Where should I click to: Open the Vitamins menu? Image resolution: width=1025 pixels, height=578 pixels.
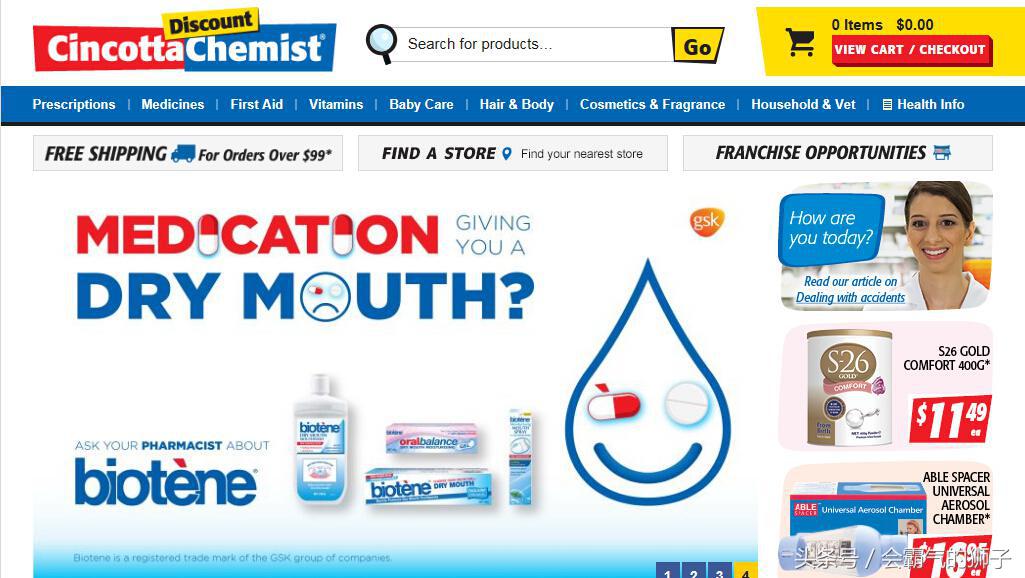pyautogui.click(x=336, y=105)
